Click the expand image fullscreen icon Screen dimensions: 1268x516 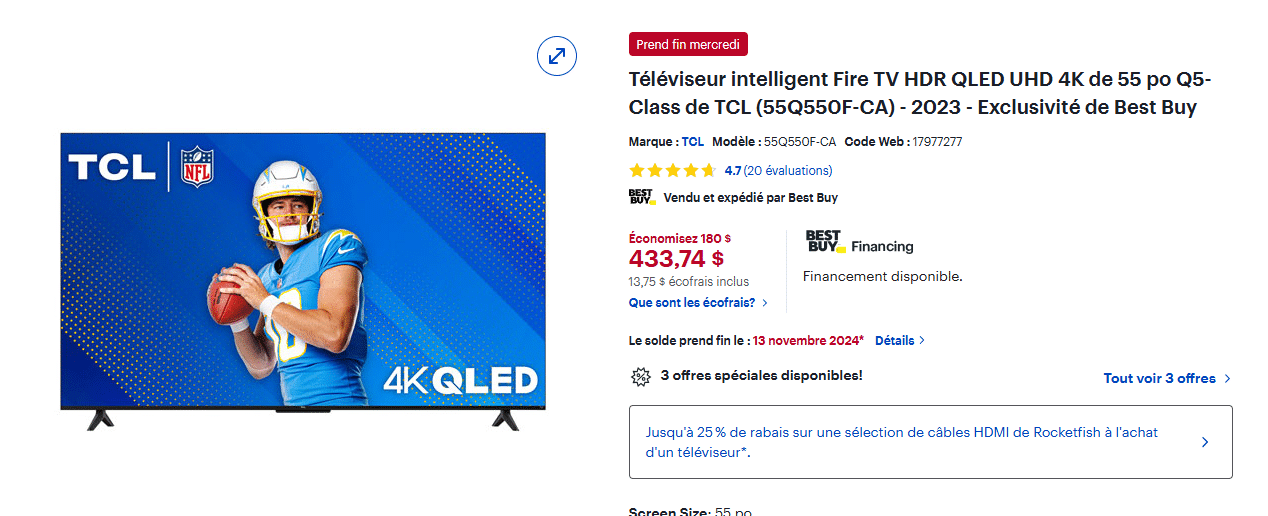557,55
